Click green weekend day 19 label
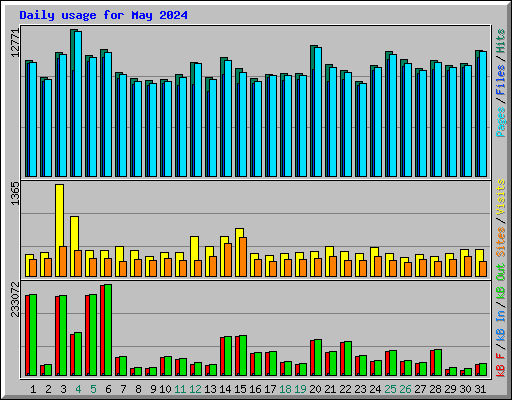Viewport: 512px width, 400px height. [300, 389]
